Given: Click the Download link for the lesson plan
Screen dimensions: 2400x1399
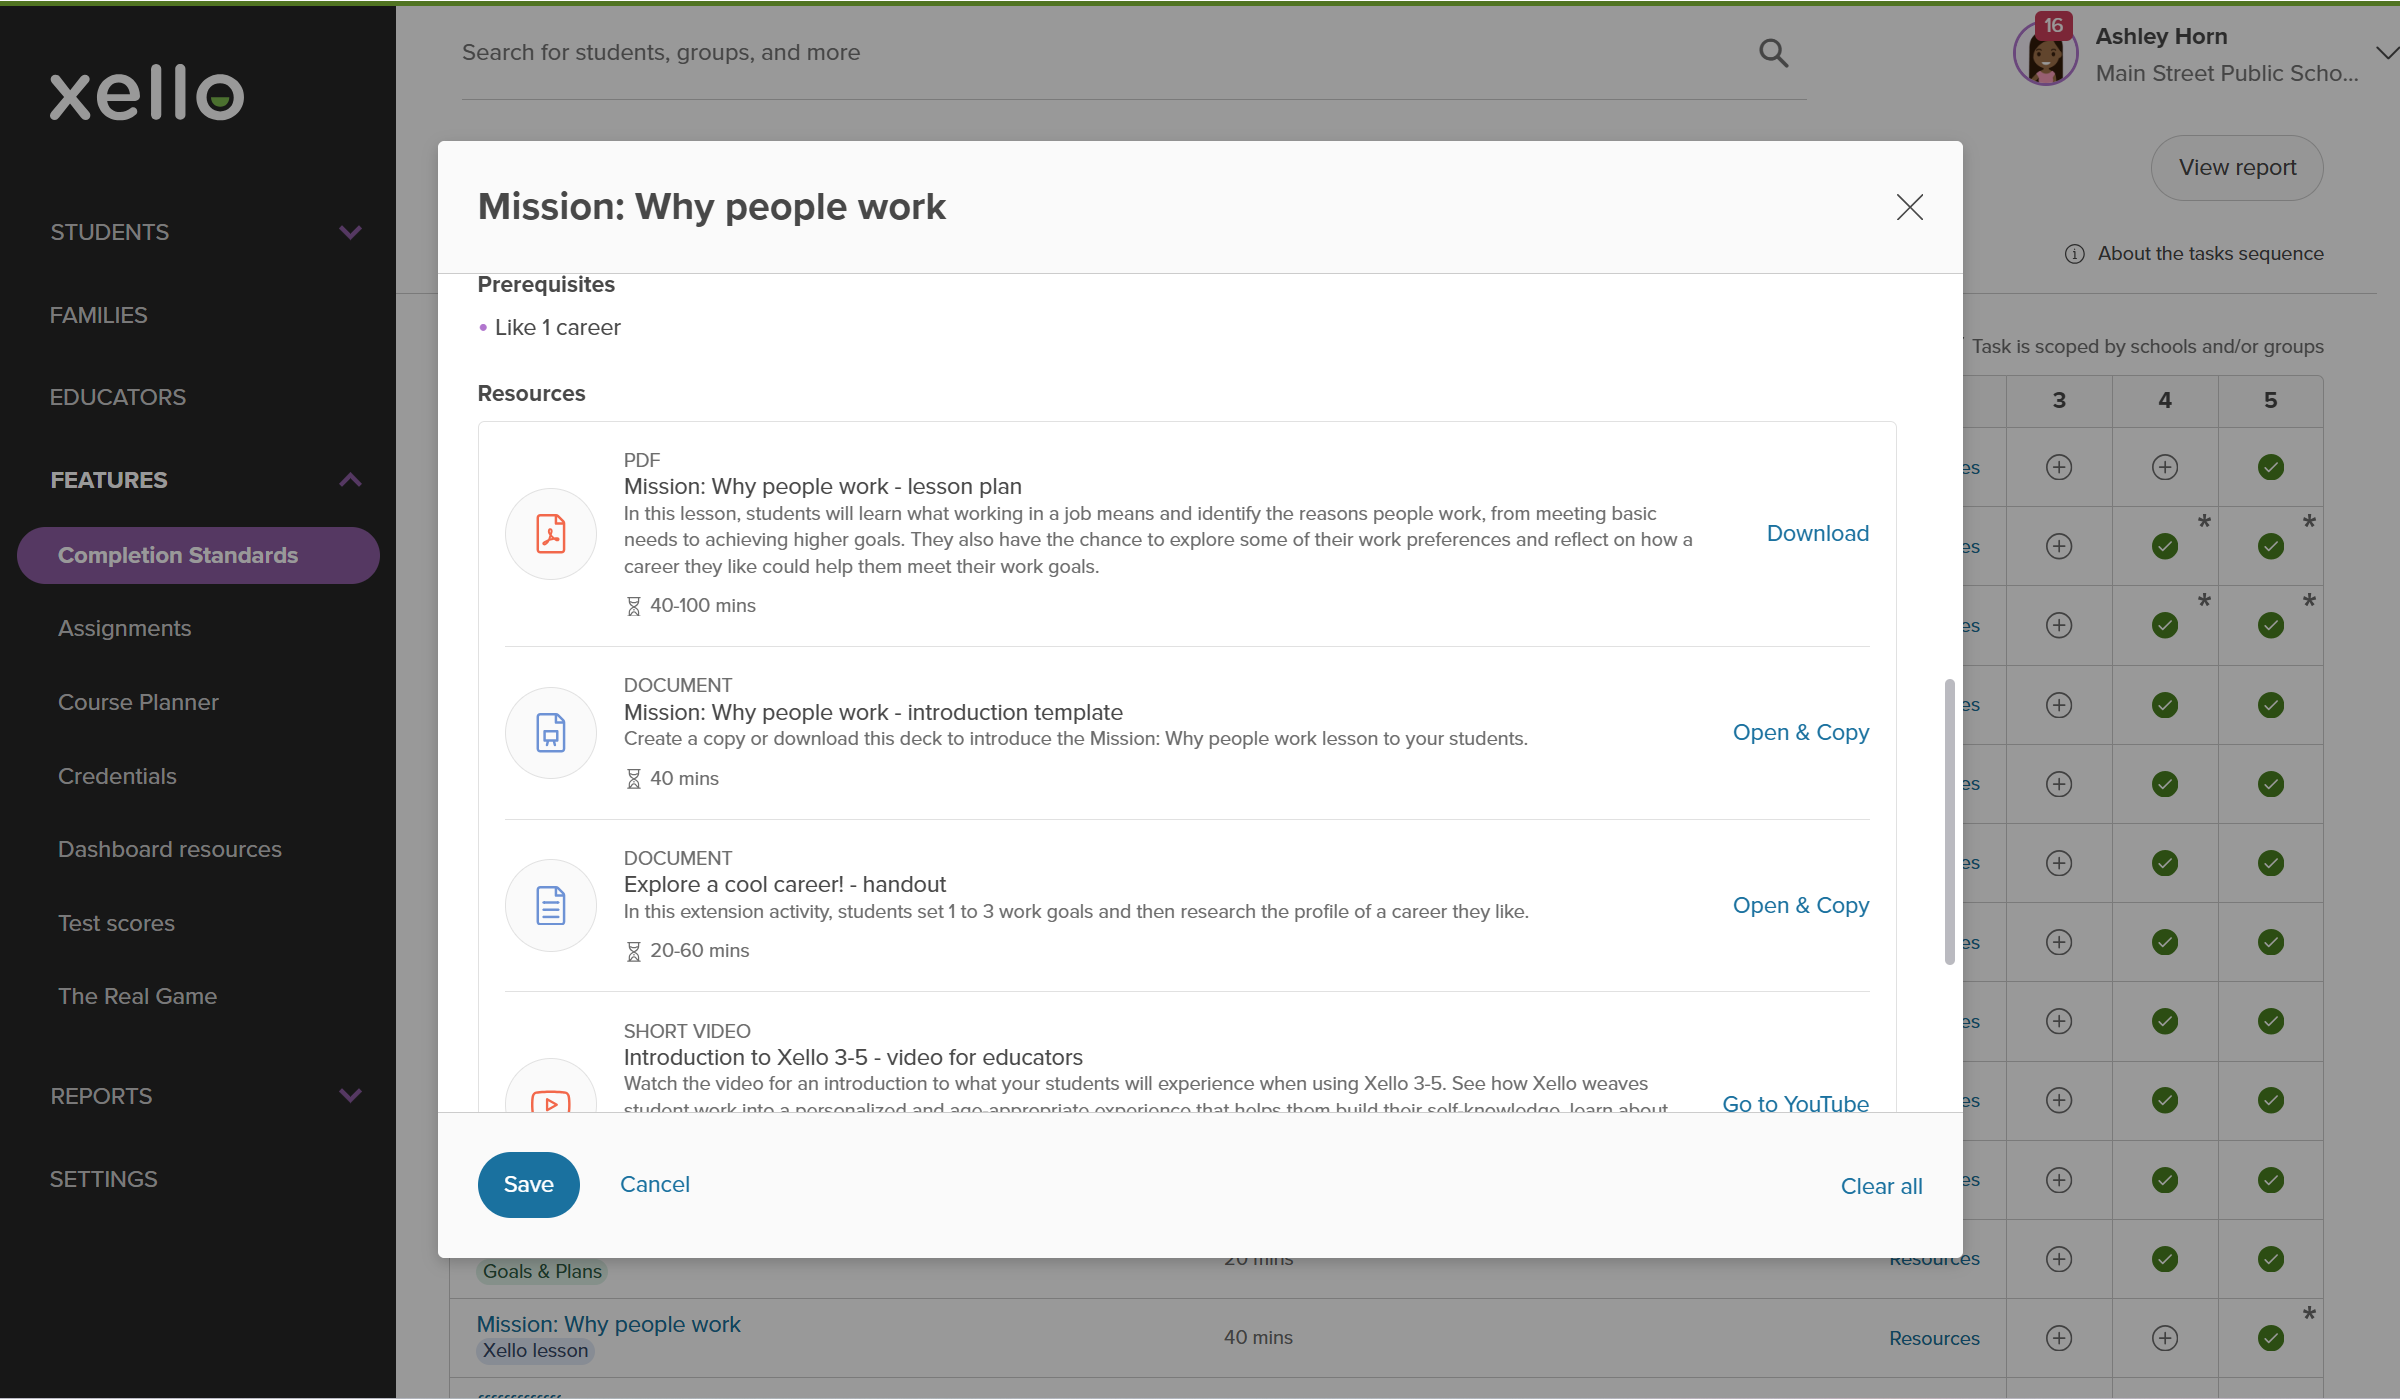Looking at the screenshot, I should [x=1816, y=533].
